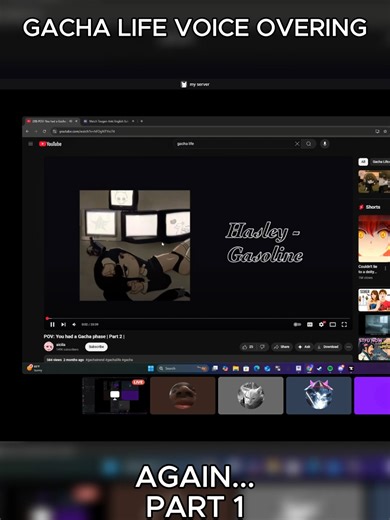Like the video with the thumbs-up button

[x=247, y=347]
